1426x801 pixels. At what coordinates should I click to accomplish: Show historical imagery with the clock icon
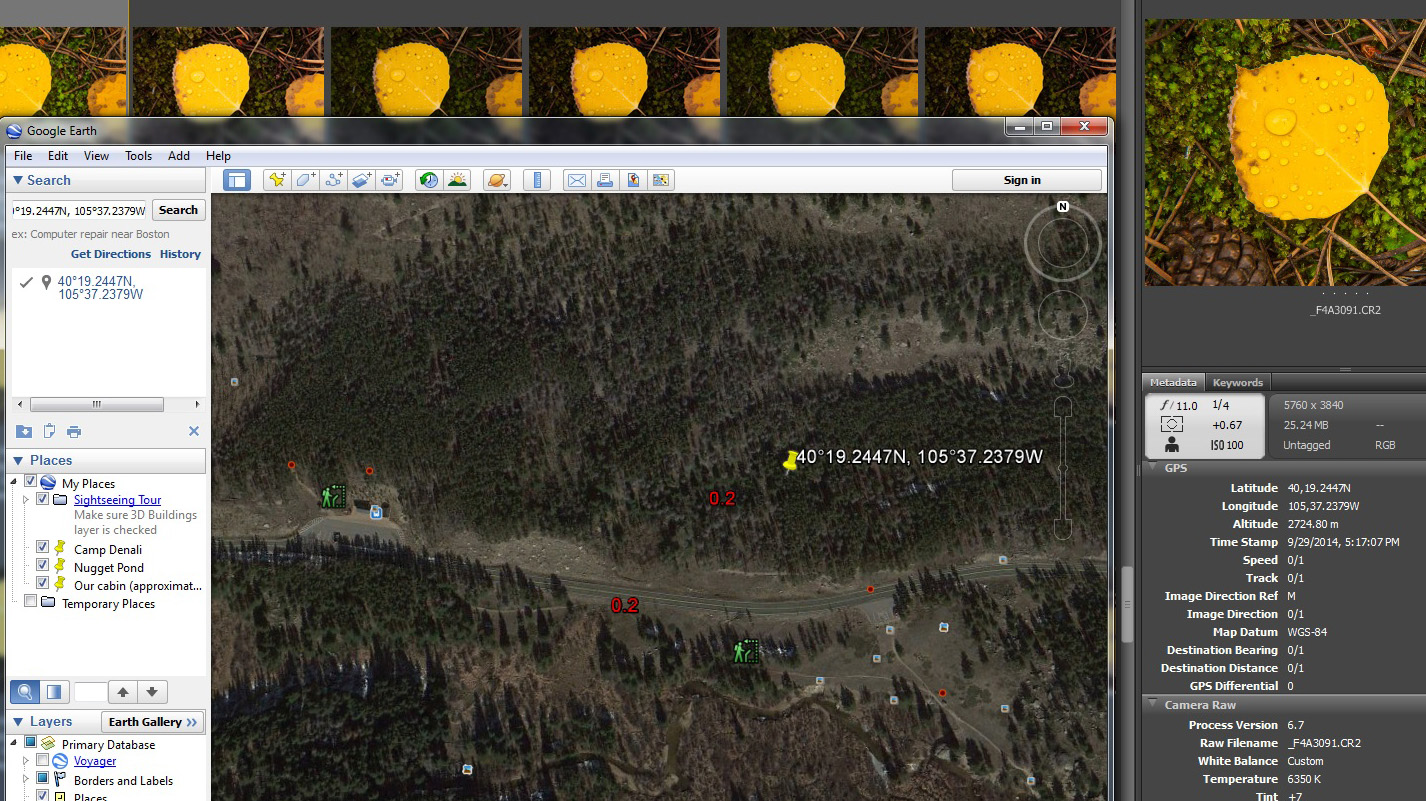coord(429,180)
